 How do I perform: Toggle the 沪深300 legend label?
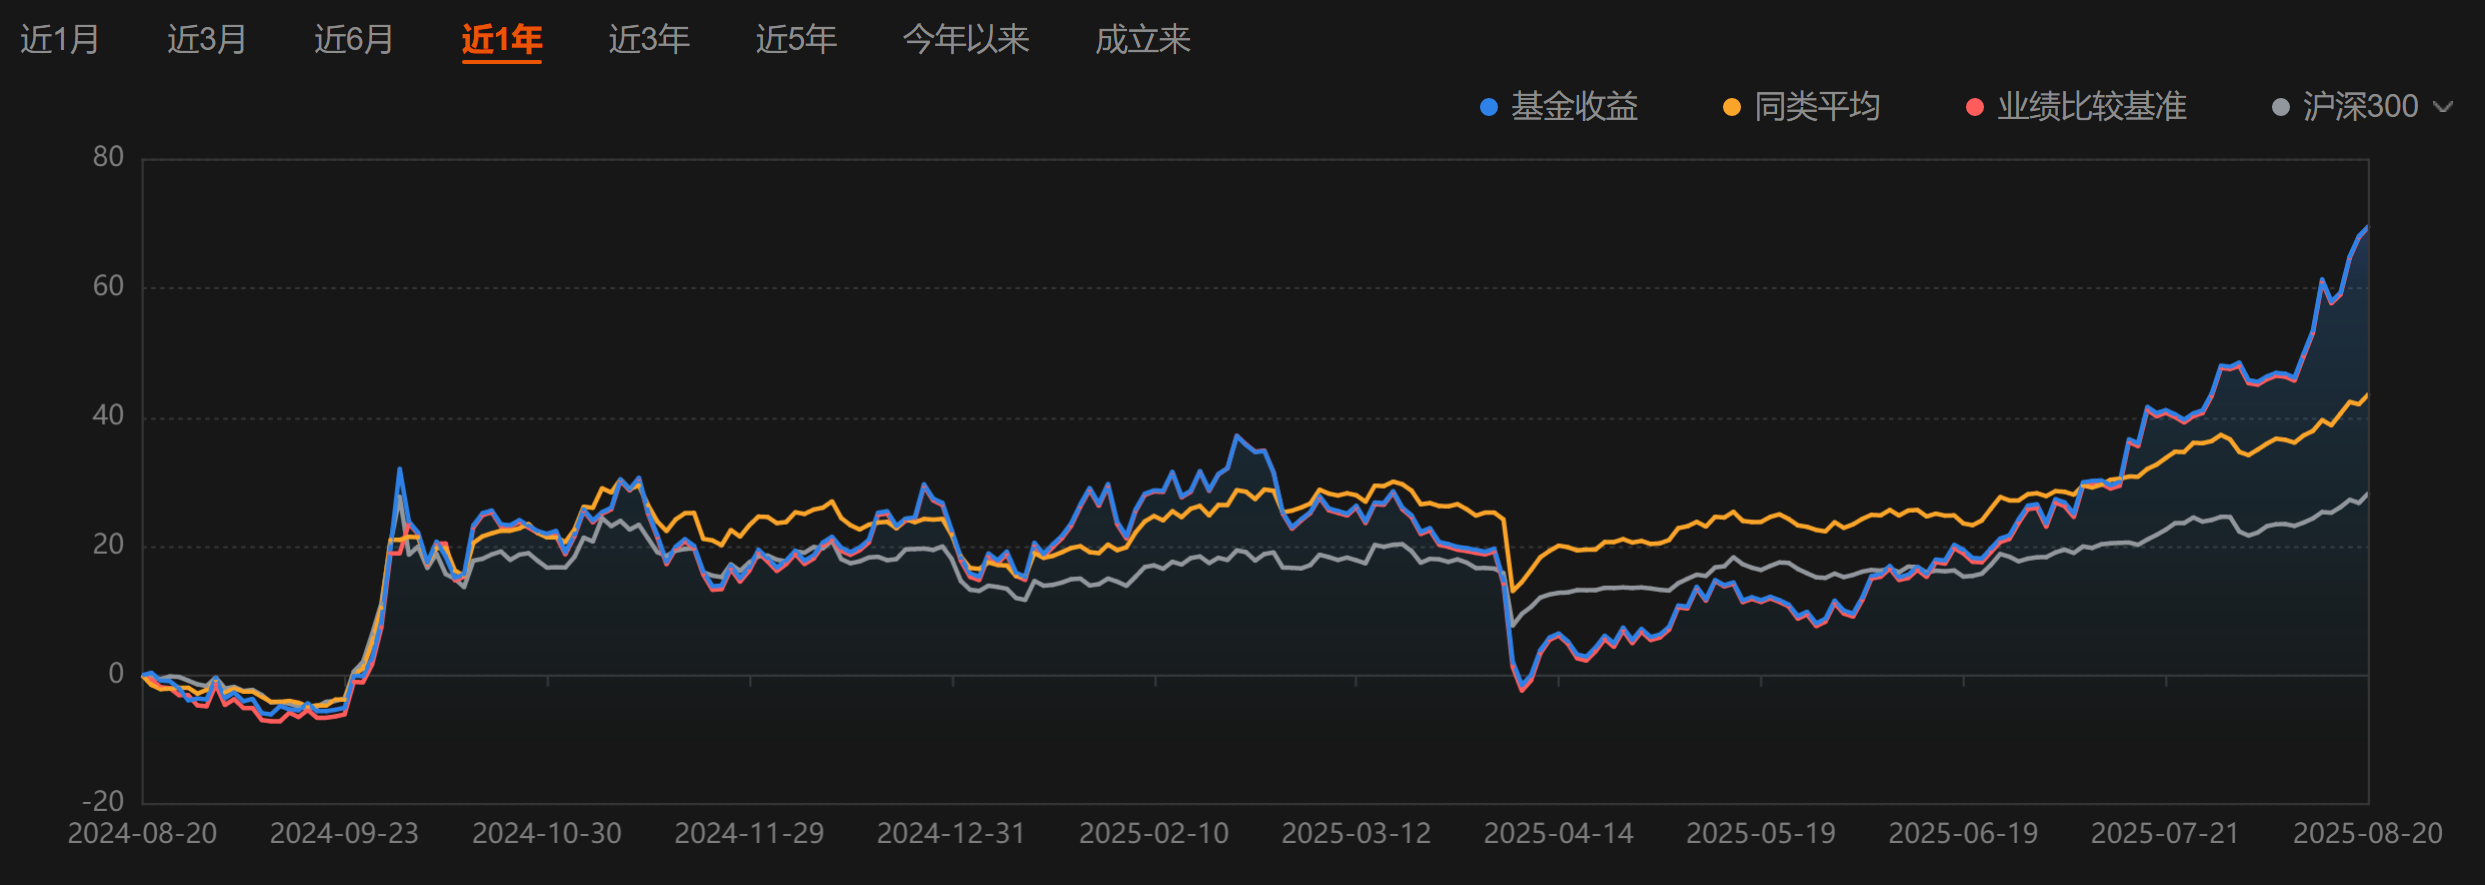(2360, 106)
